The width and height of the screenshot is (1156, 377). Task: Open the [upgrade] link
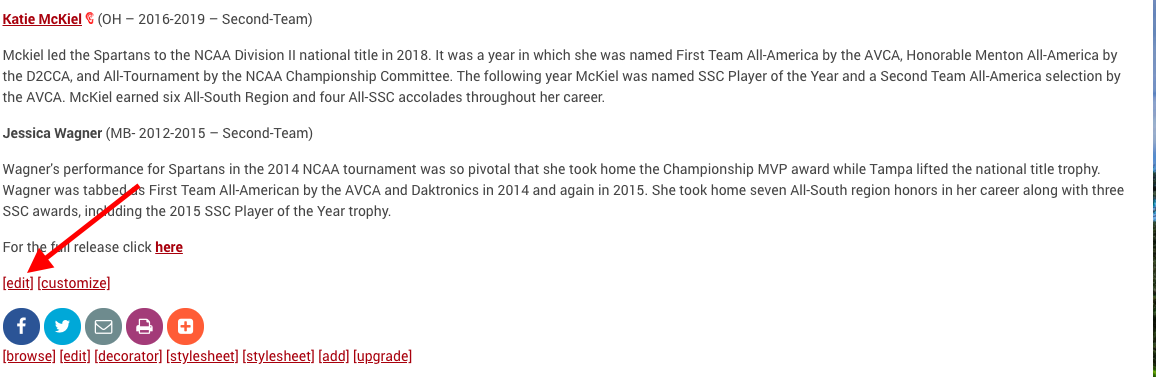tap(383, 356)
